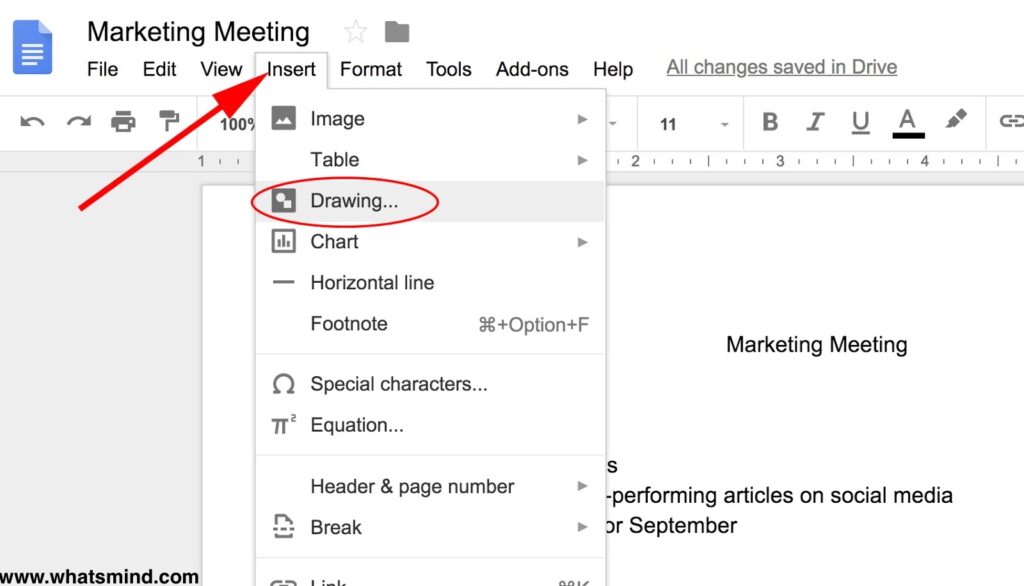Viewport: 1024px width, 586px height.
Task: Open the View menu
Action: 221,69
